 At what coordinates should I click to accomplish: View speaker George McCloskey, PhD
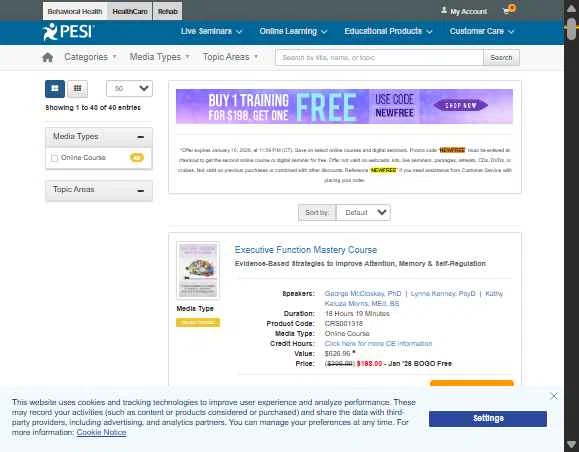pos(363,294)
